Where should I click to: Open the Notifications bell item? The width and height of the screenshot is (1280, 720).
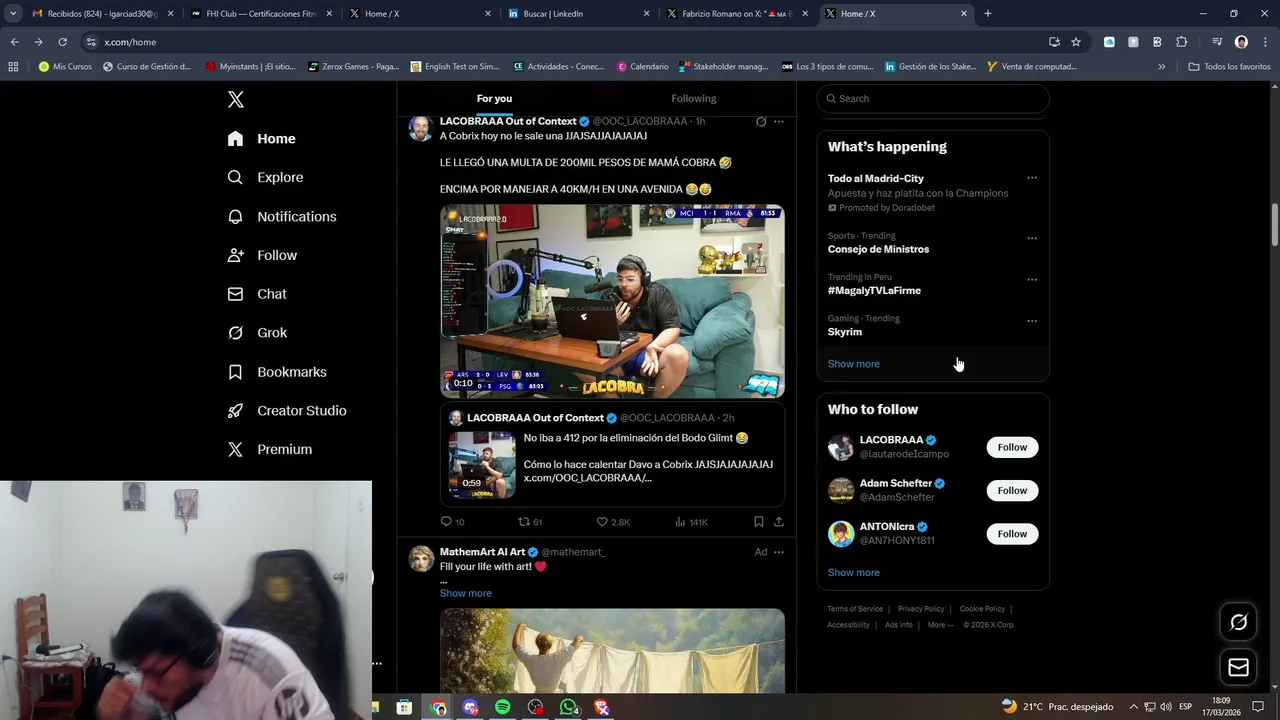tap(281, 216)
